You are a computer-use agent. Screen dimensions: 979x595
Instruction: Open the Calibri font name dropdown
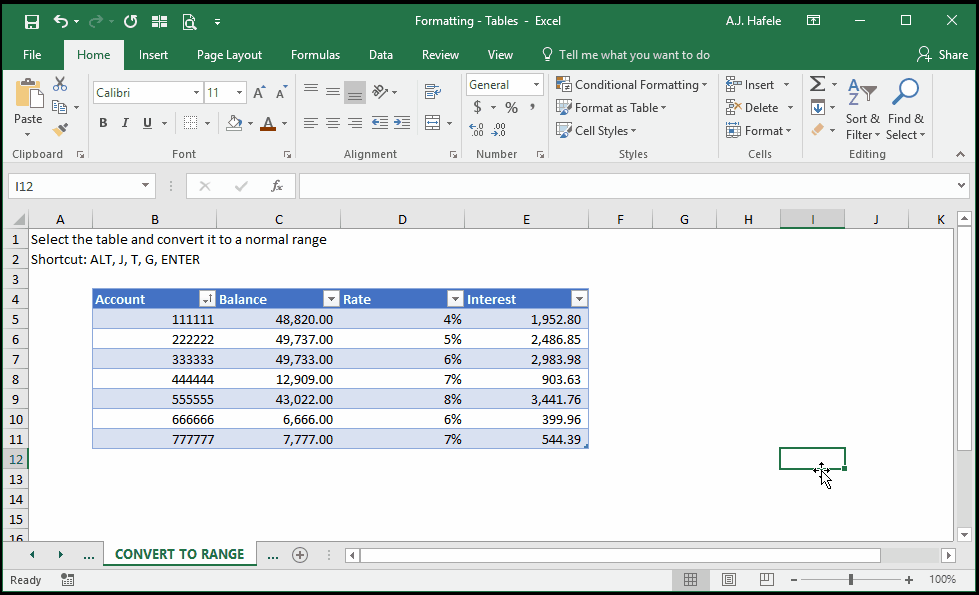click(196, 92)
